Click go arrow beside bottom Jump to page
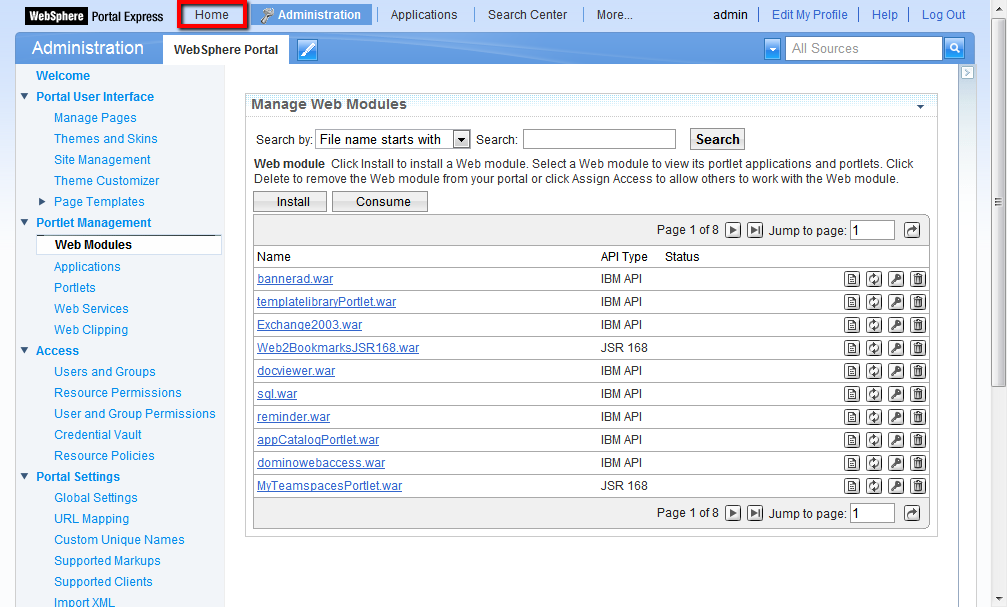 click(x=912, y=513)
